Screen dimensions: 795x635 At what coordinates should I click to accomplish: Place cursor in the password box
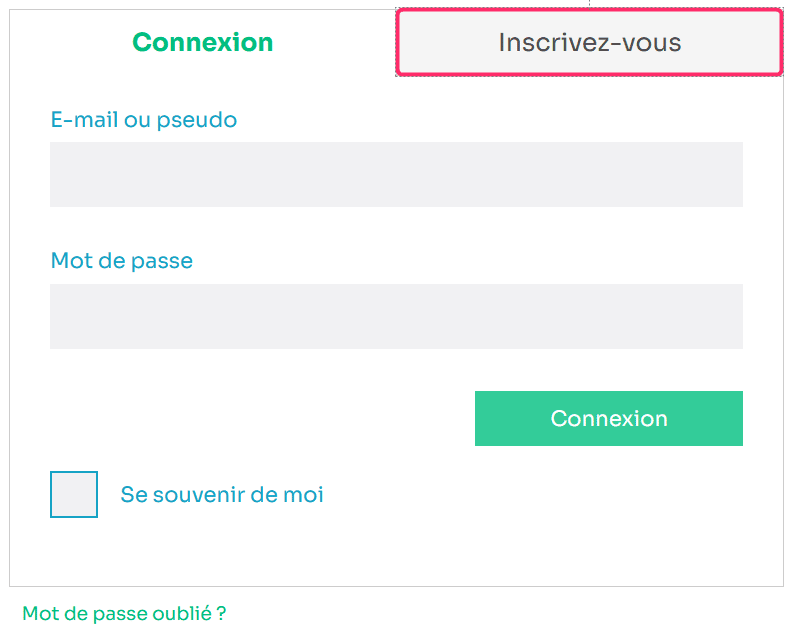[396, 317]
